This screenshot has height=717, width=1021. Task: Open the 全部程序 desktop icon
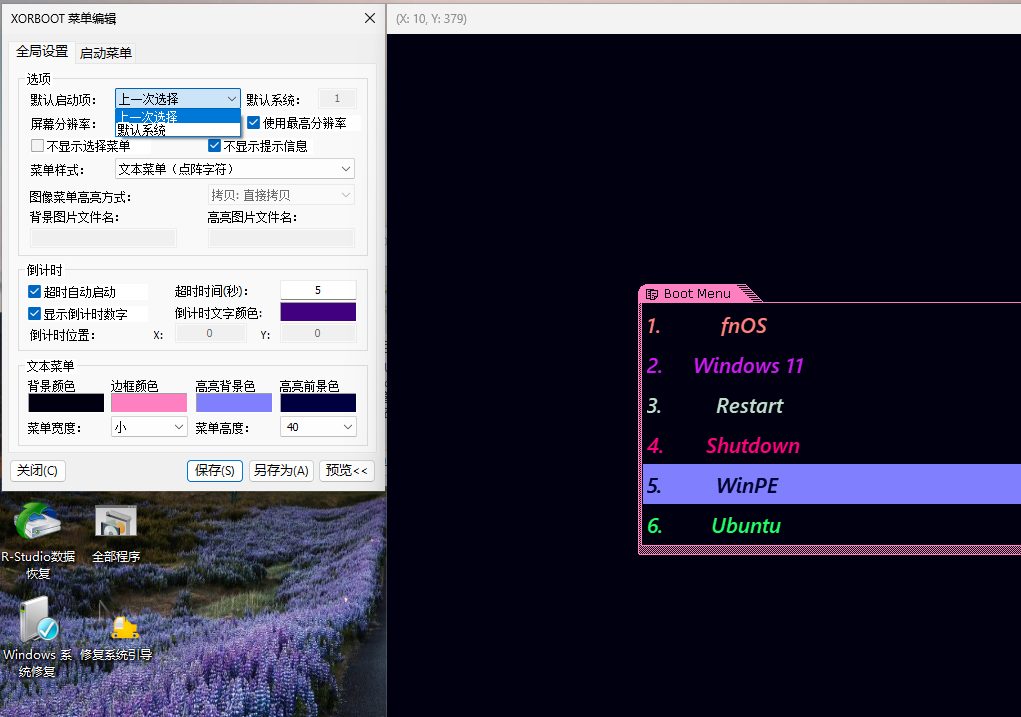point(116,534)
